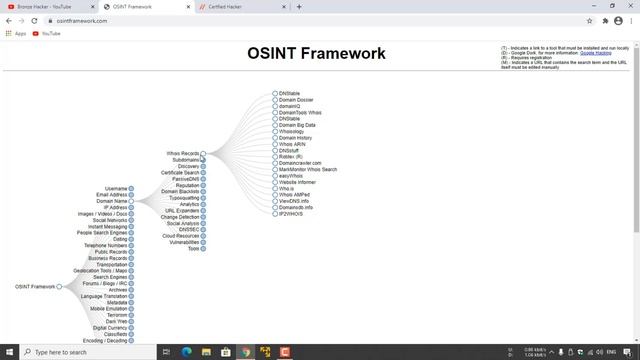The image size is (640, 360).
Task: Switch to the Certified Hacker tab
Action: pos(242,7)
